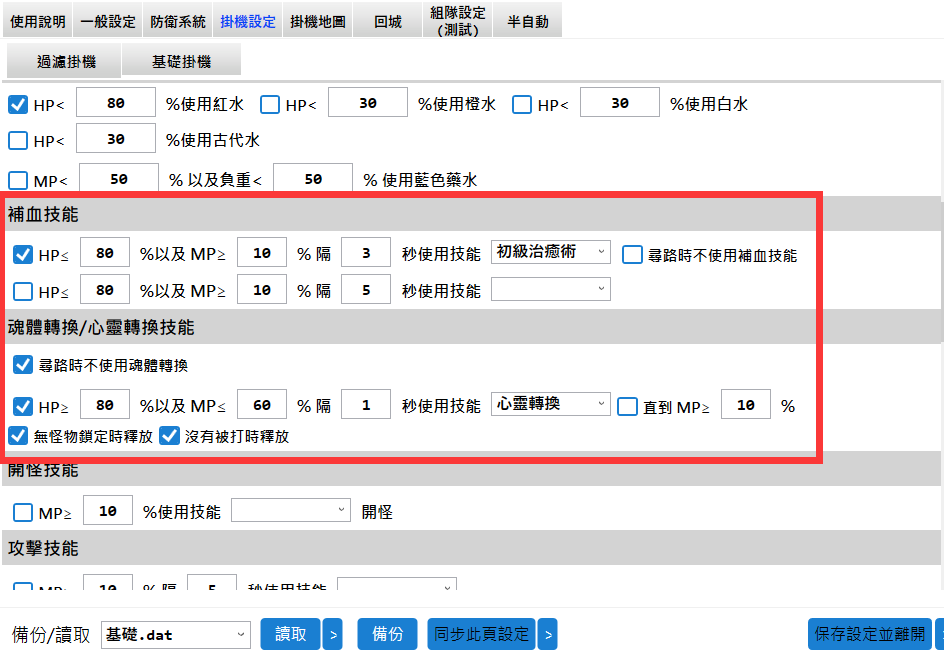The width and height of the screenshot is (944, 657).
Task: Click the 讀取 button
Action: (291, 634)
